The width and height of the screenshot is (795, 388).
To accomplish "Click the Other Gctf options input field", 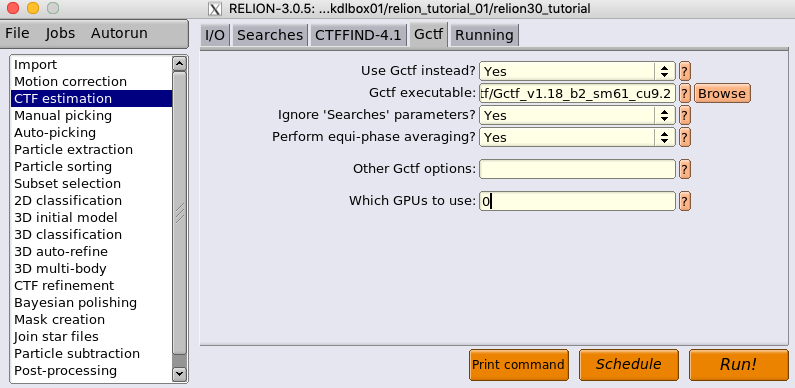I will click(x=577, y=169).
